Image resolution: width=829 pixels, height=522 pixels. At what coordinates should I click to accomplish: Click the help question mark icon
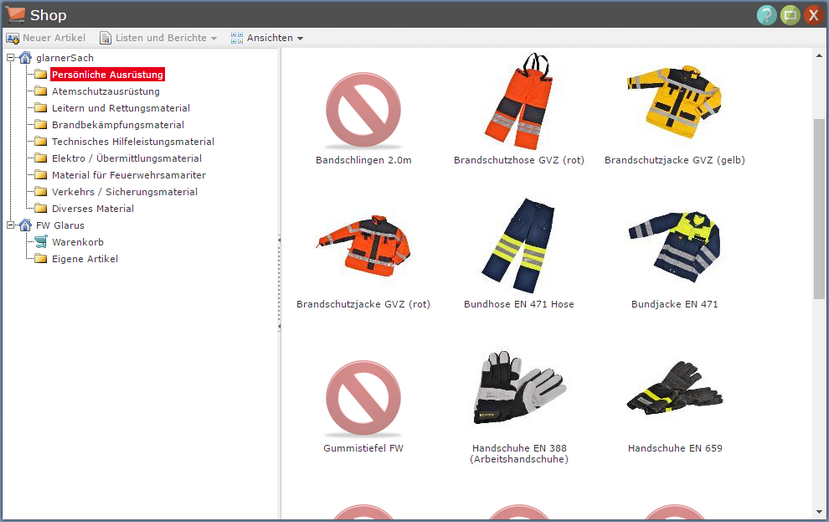pos(766,15)
